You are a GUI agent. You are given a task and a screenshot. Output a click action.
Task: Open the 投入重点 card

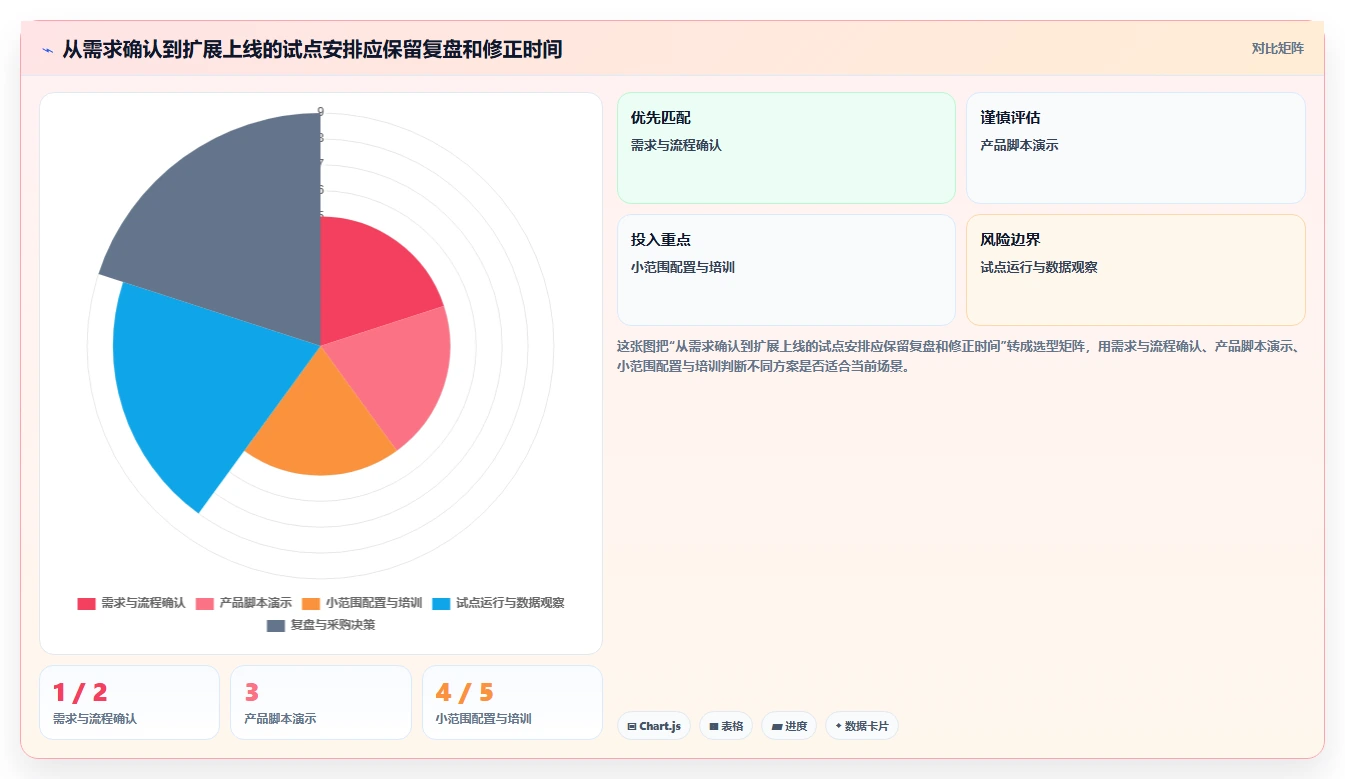click(x=786, y=270)
